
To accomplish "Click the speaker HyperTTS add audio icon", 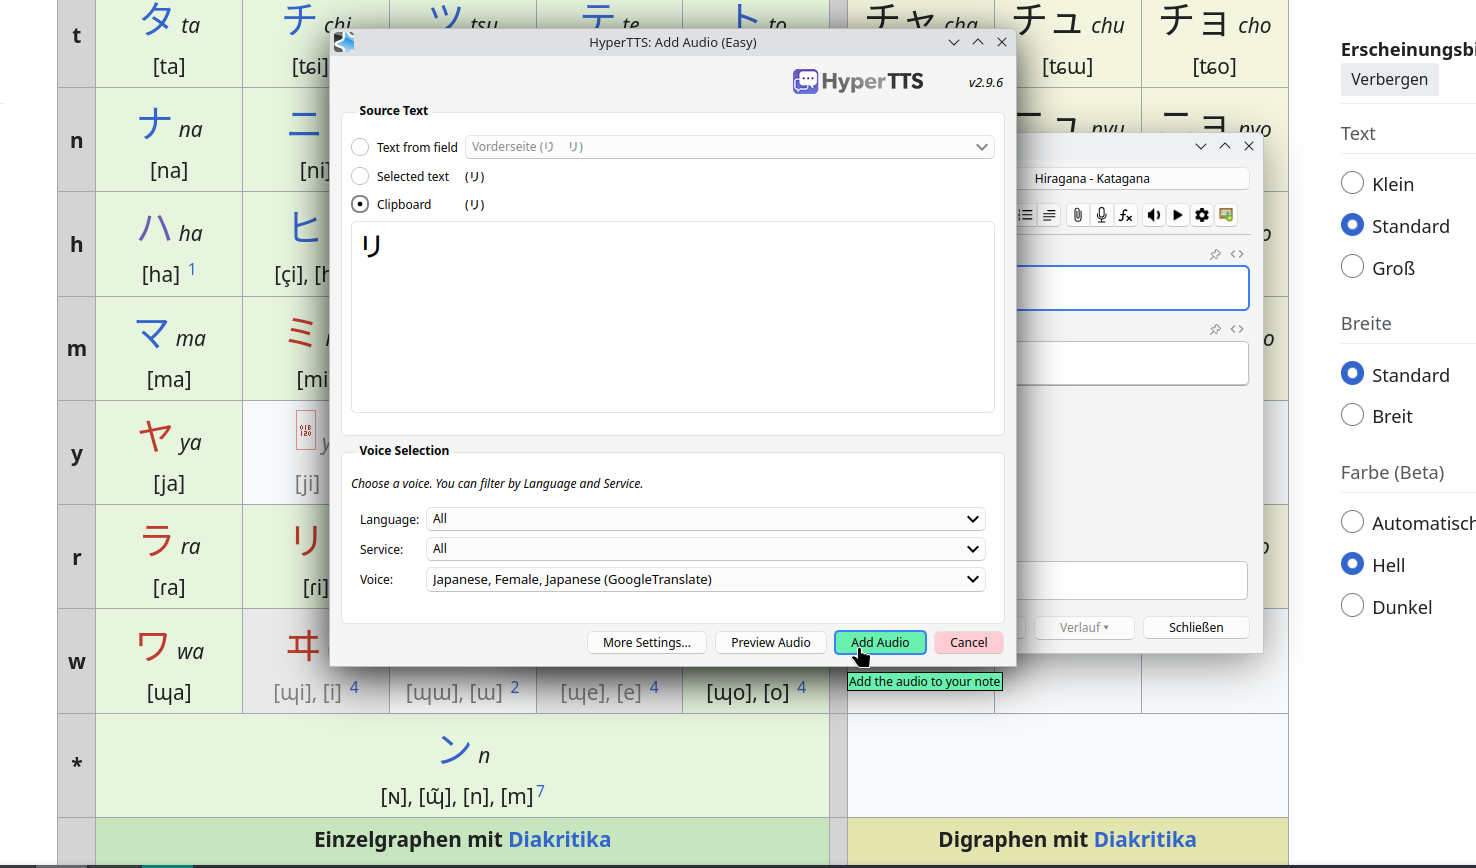I will [1154, 215].
